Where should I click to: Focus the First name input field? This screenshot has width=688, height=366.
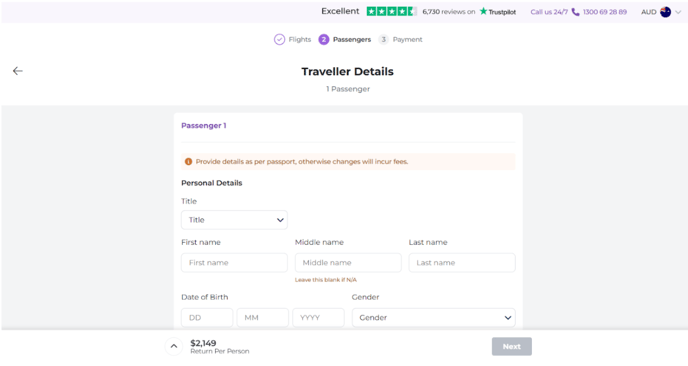pyautogui.click(x=234, y=262)
